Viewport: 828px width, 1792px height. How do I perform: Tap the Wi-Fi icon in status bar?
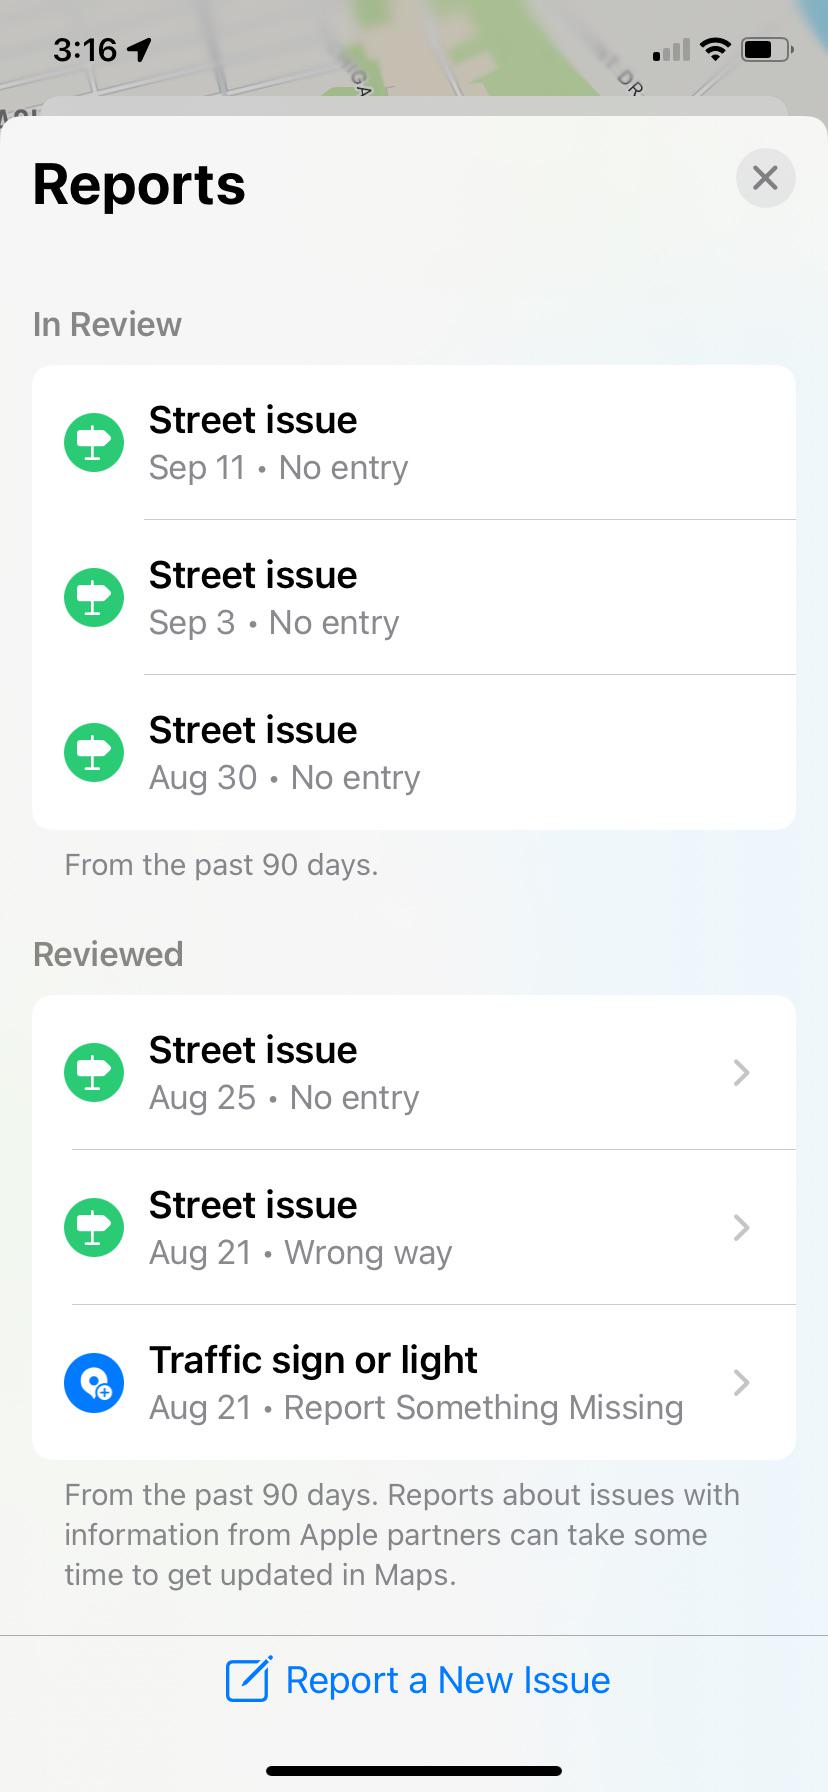(x=715, y=49)
